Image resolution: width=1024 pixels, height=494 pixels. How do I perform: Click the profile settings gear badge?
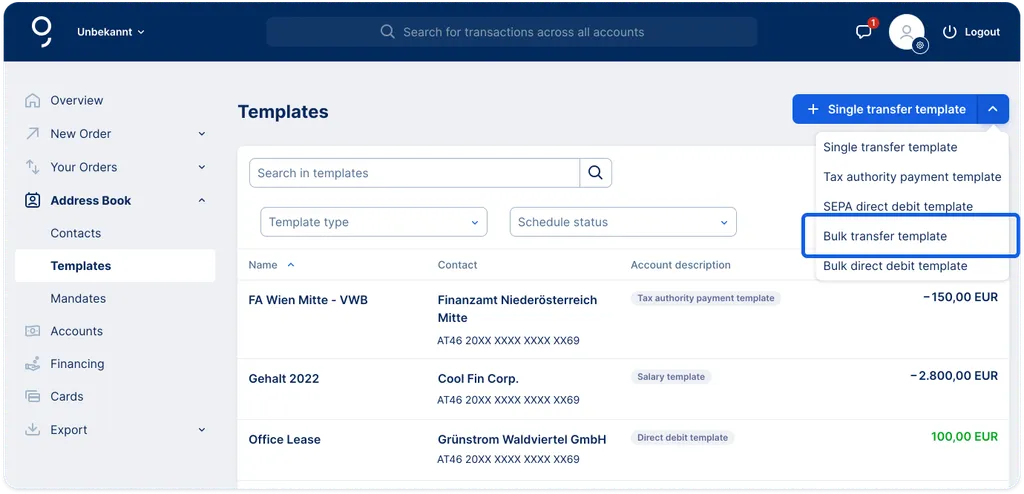tap(920, 45)
